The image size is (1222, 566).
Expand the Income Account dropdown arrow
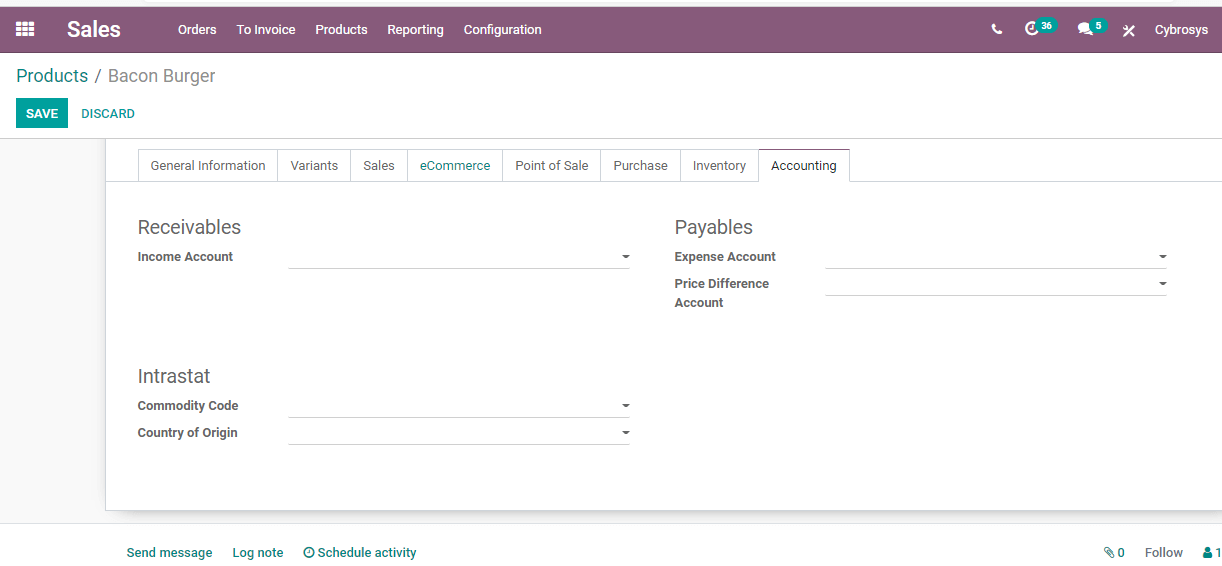[625, 257]
